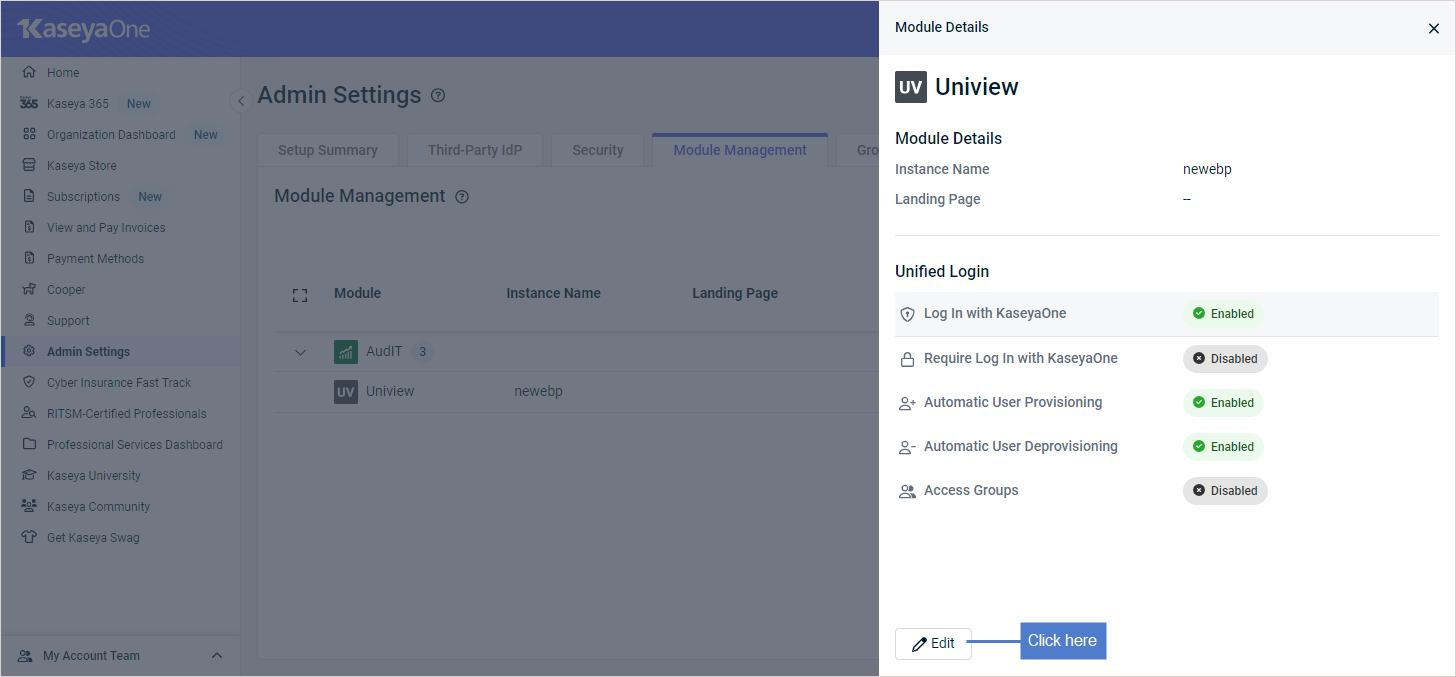This screenshot has width=1456, height=677.
Task: Click the Automatic User Provisioning icon
Action: pyautogui.click(x=908, y=403)
